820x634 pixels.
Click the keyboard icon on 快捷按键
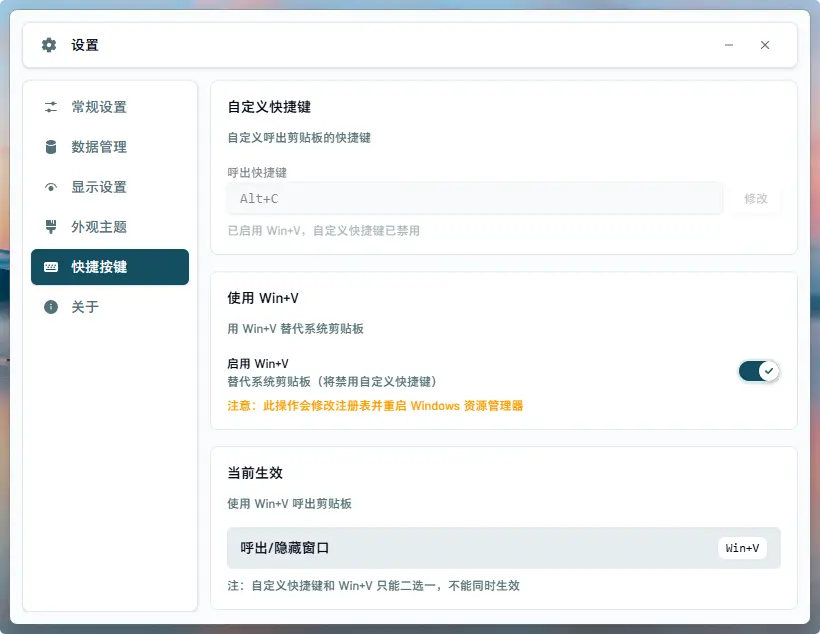point(50,267)
